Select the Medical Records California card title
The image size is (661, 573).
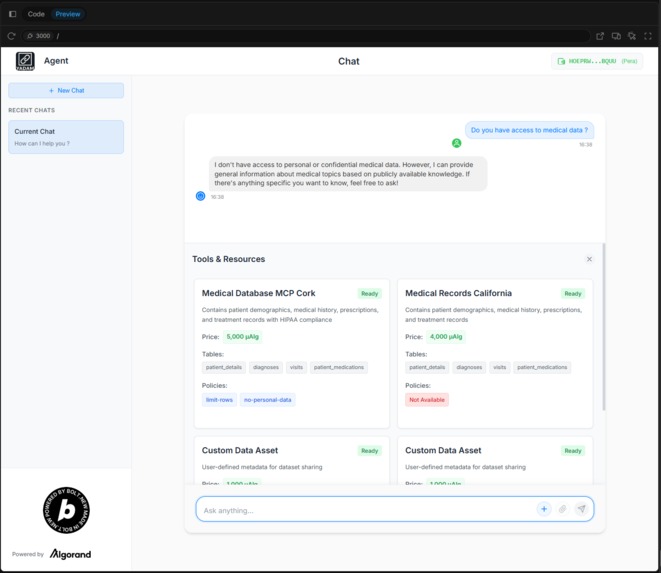pyautogui.click(x=458, y=293)
